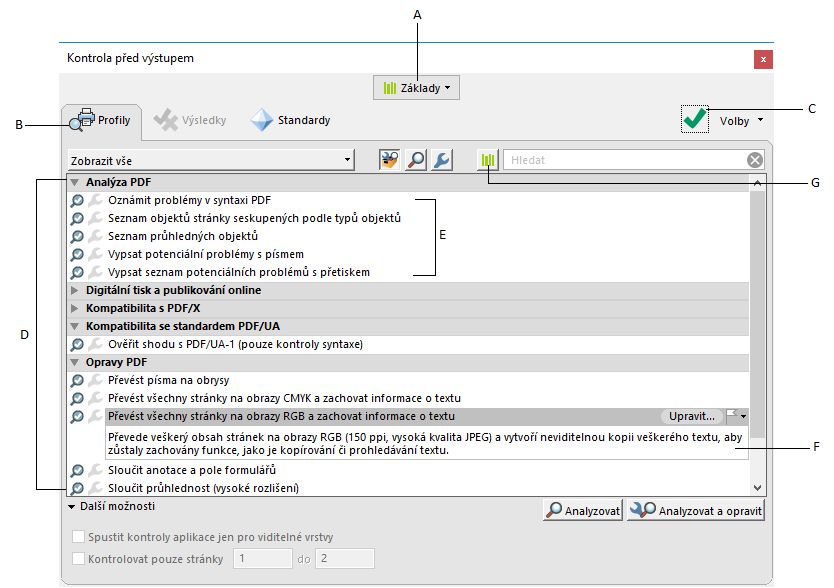Select Seznam objektů stránky seskupených profile
This screenshot has height=588, width=834.
254,218
